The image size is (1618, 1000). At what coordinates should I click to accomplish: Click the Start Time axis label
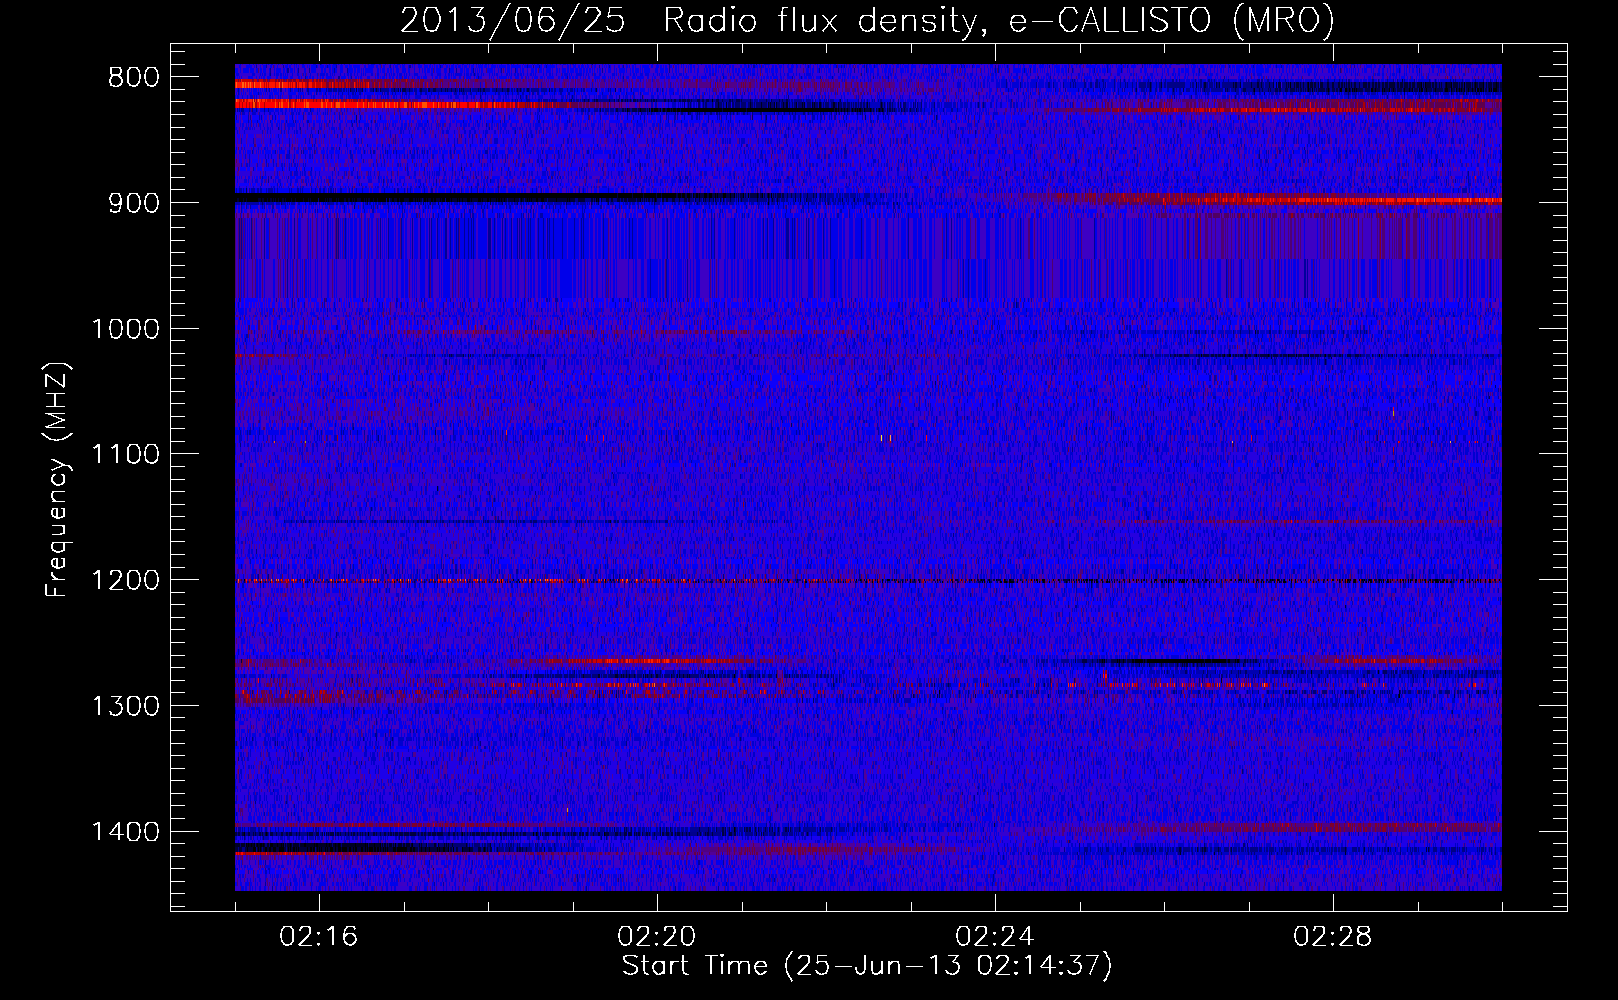coord(867,966)
